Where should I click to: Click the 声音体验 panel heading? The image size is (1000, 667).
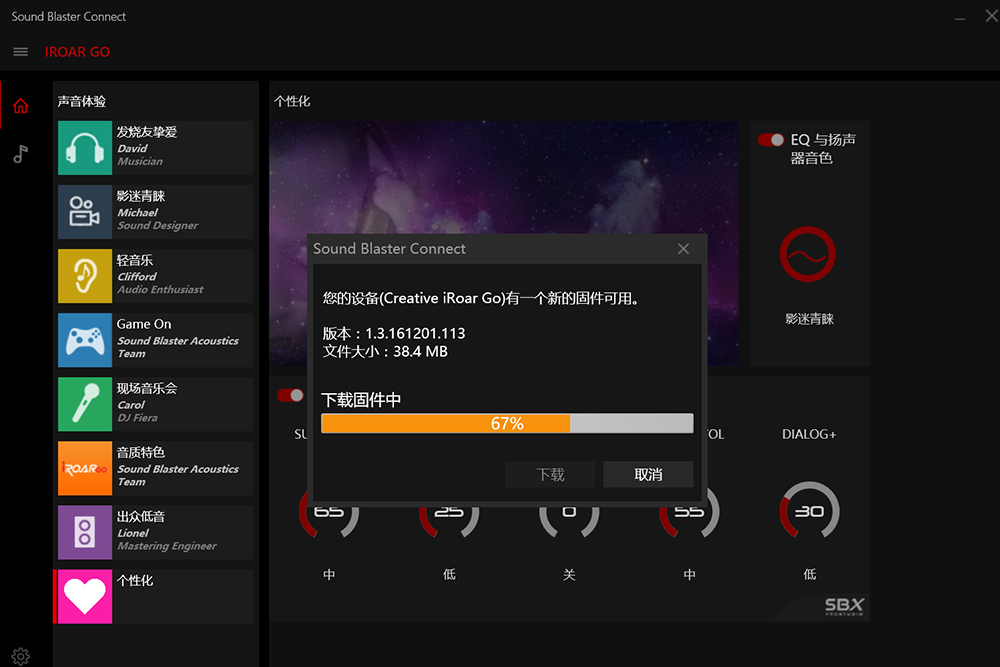[82, 101]
